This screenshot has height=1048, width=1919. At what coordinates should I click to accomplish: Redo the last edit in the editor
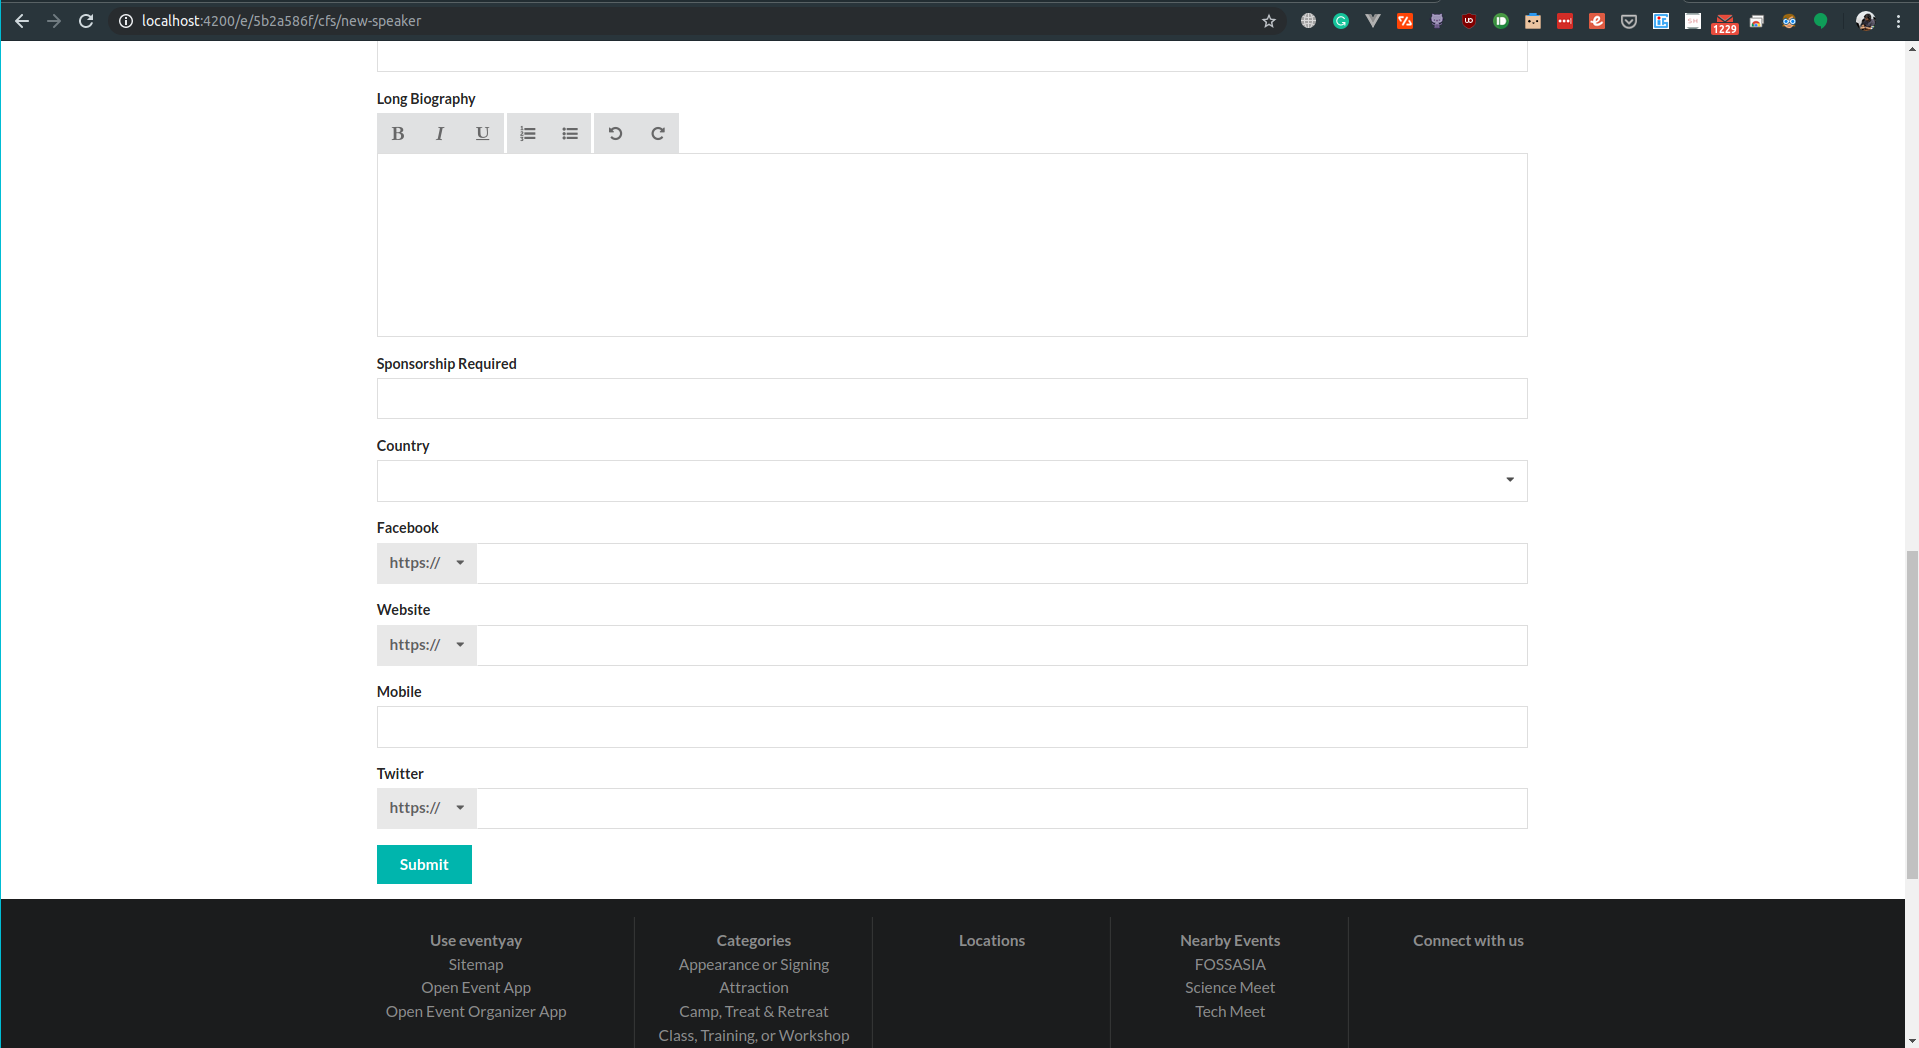point(657,133)
